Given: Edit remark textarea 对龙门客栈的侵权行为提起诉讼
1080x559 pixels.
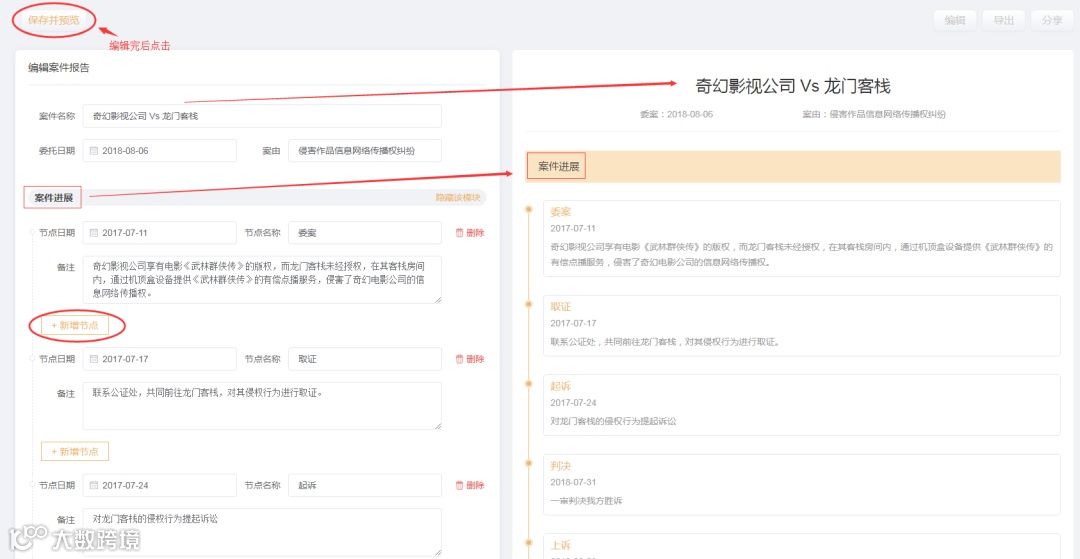Looking at the screenshot, I should (x=262, y=532).
